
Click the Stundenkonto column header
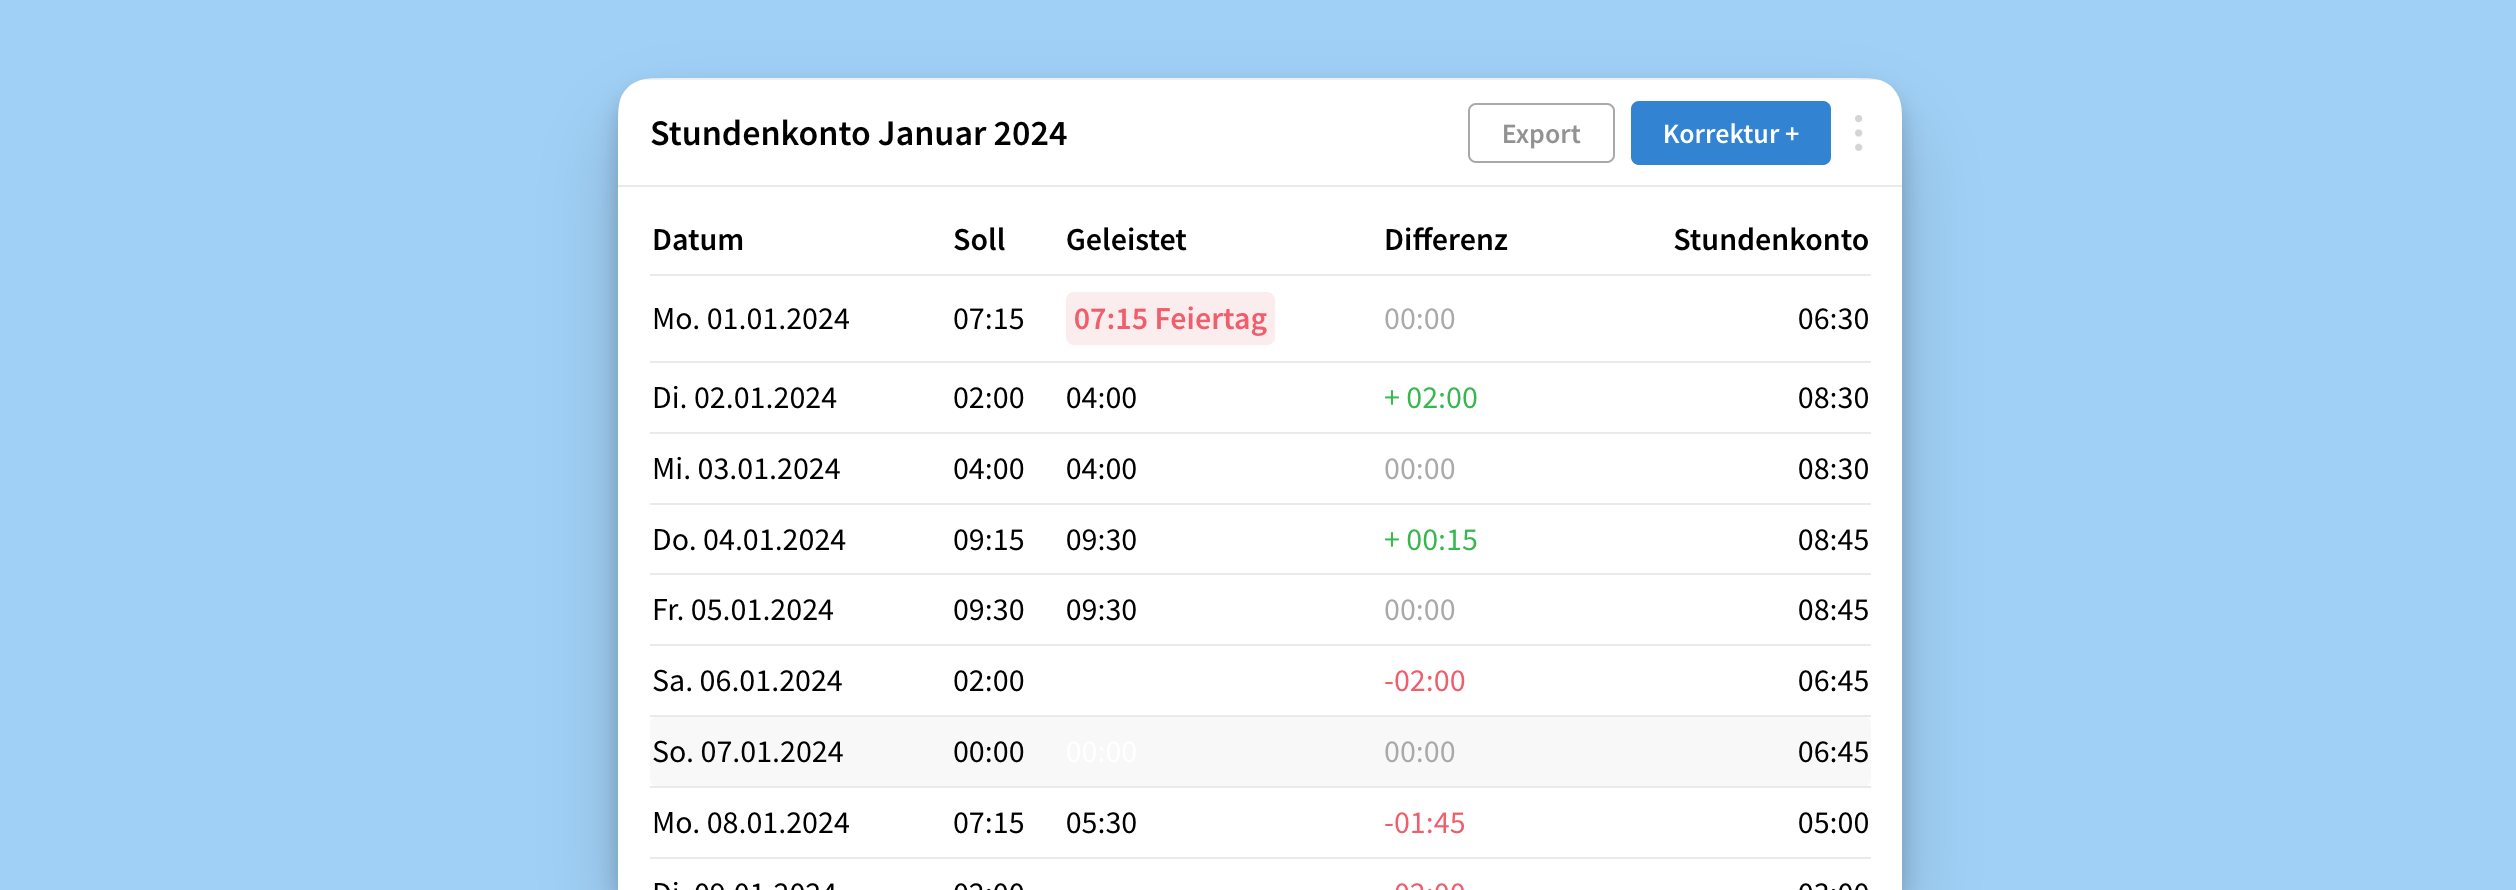[1770, 240]
